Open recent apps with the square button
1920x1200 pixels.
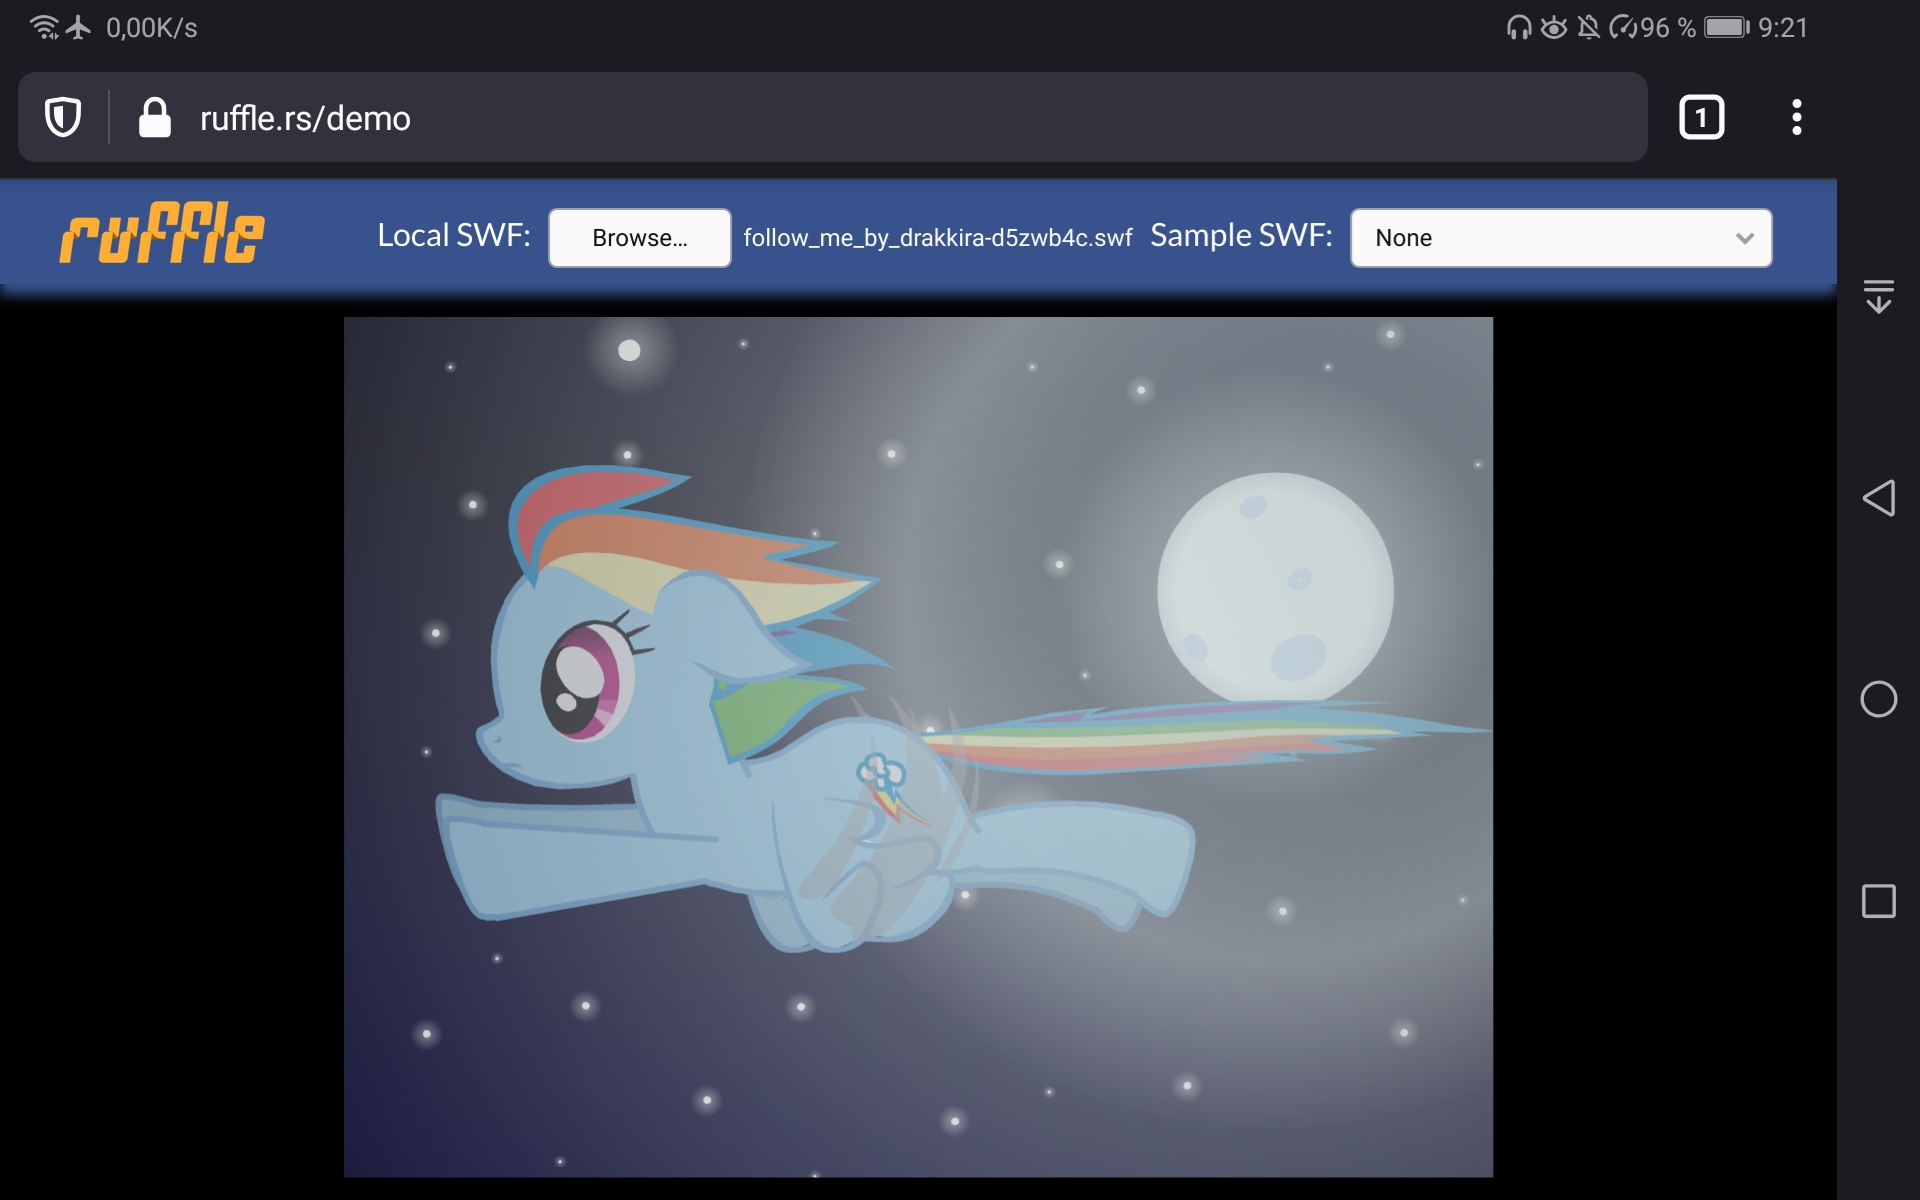(1879, 900)
